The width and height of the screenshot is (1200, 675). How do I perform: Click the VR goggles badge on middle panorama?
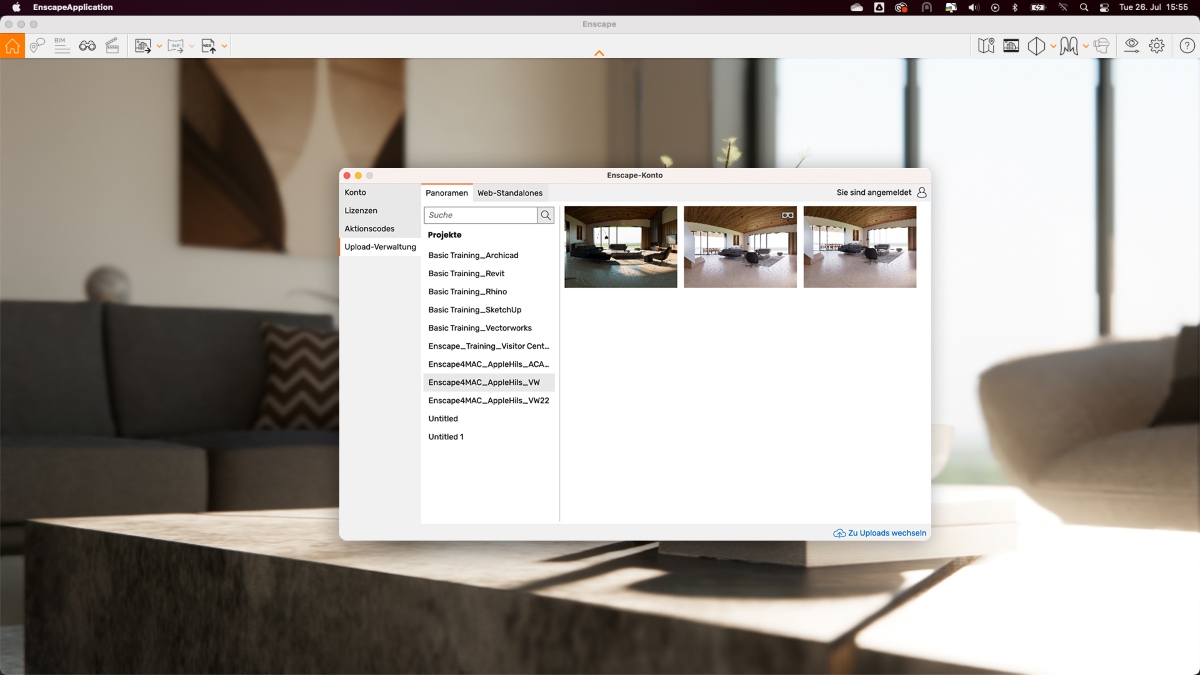(788, 215)
